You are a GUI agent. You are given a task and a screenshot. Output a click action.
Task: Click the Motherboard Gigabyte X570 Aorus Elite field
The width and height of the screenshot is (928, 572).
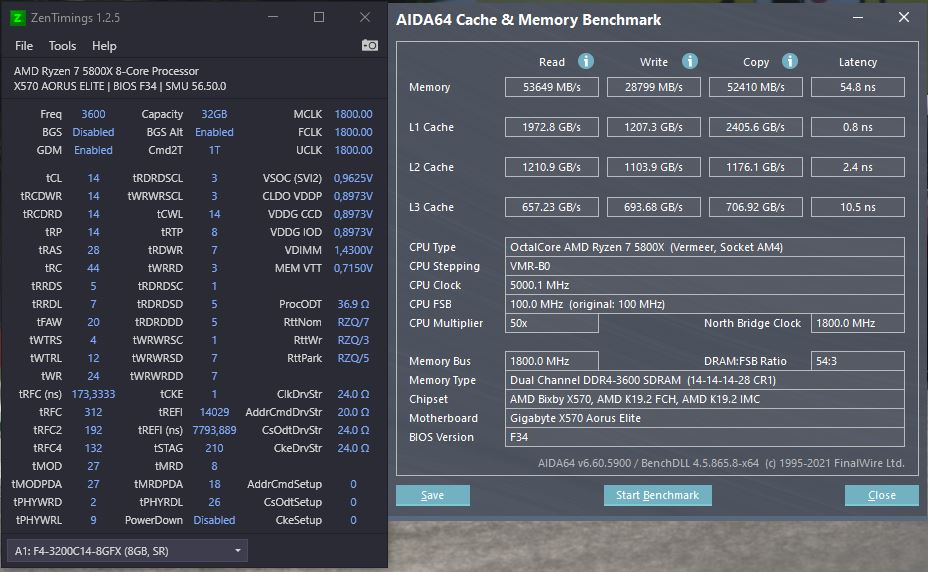pyautogui.click(x=705, y=418)
